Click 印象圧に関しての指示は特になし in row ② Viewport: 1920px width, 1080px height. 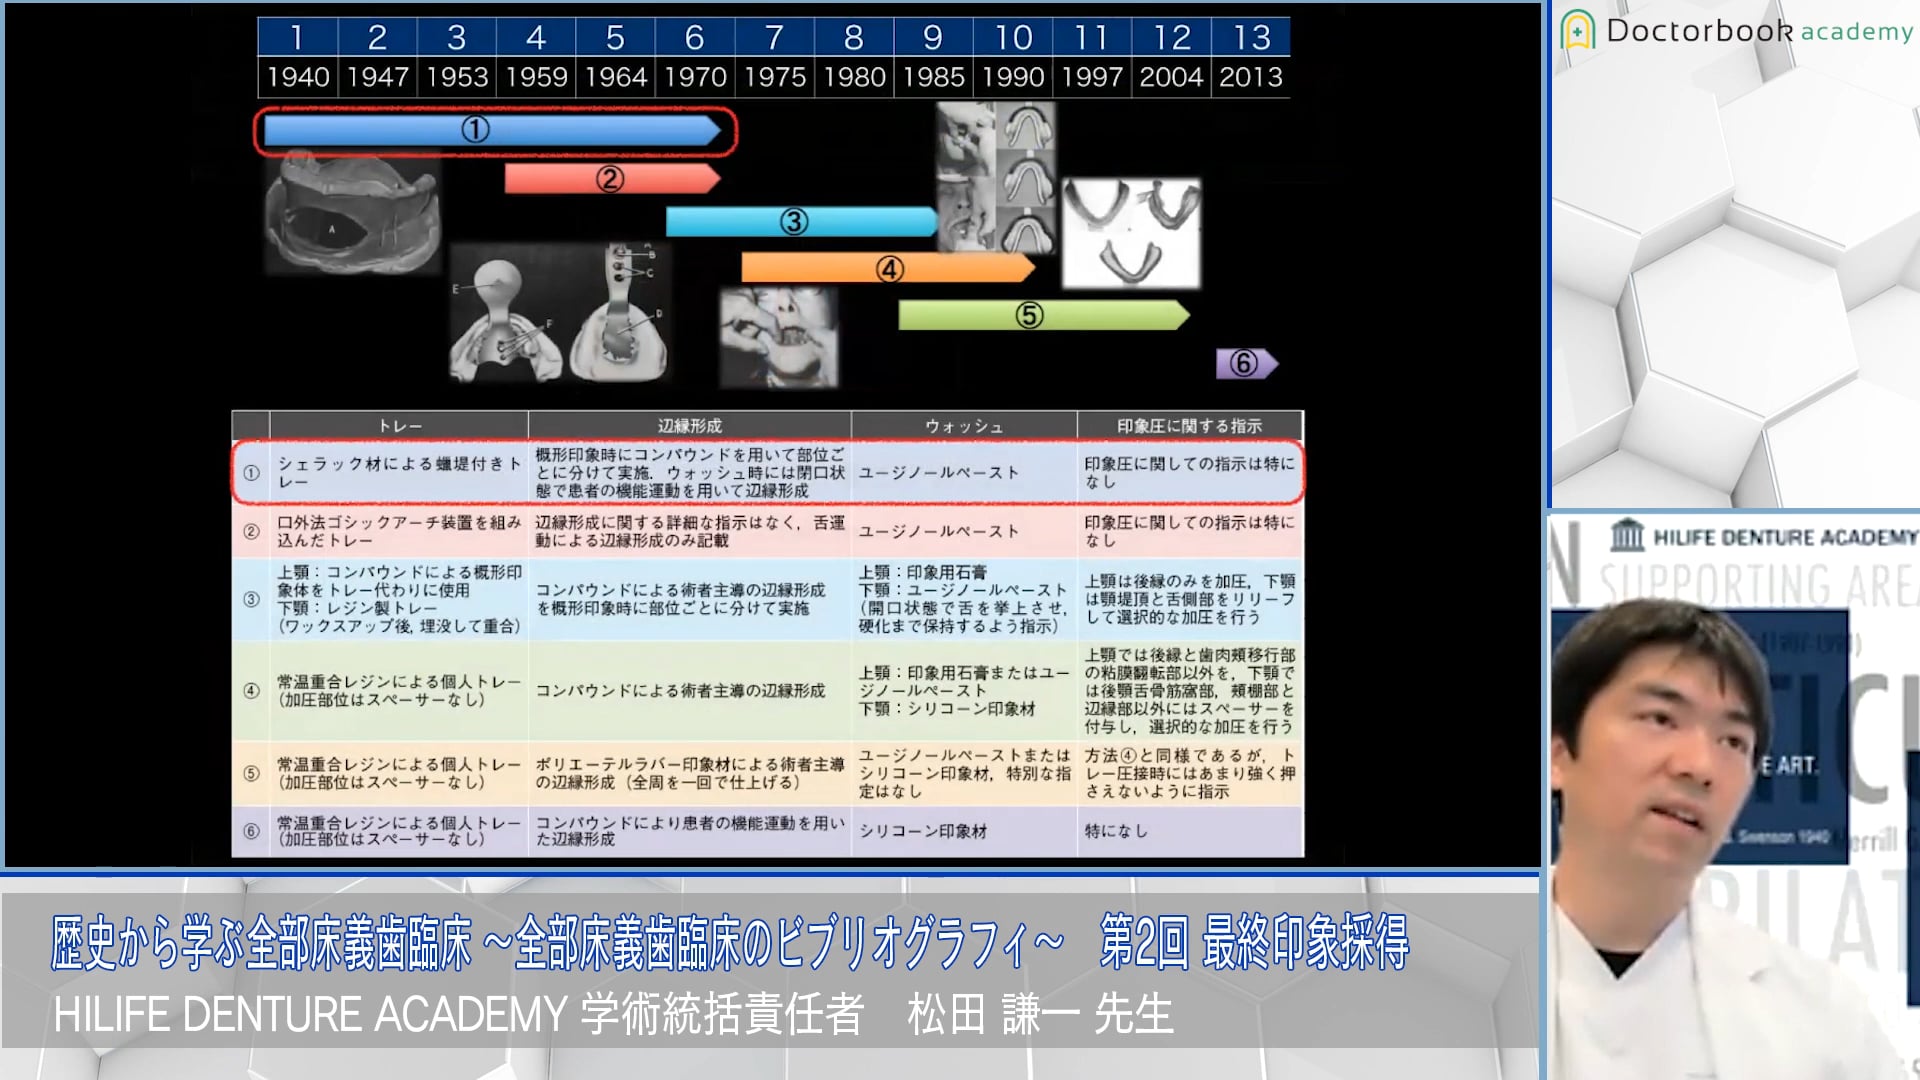(x=1190, y=531)
